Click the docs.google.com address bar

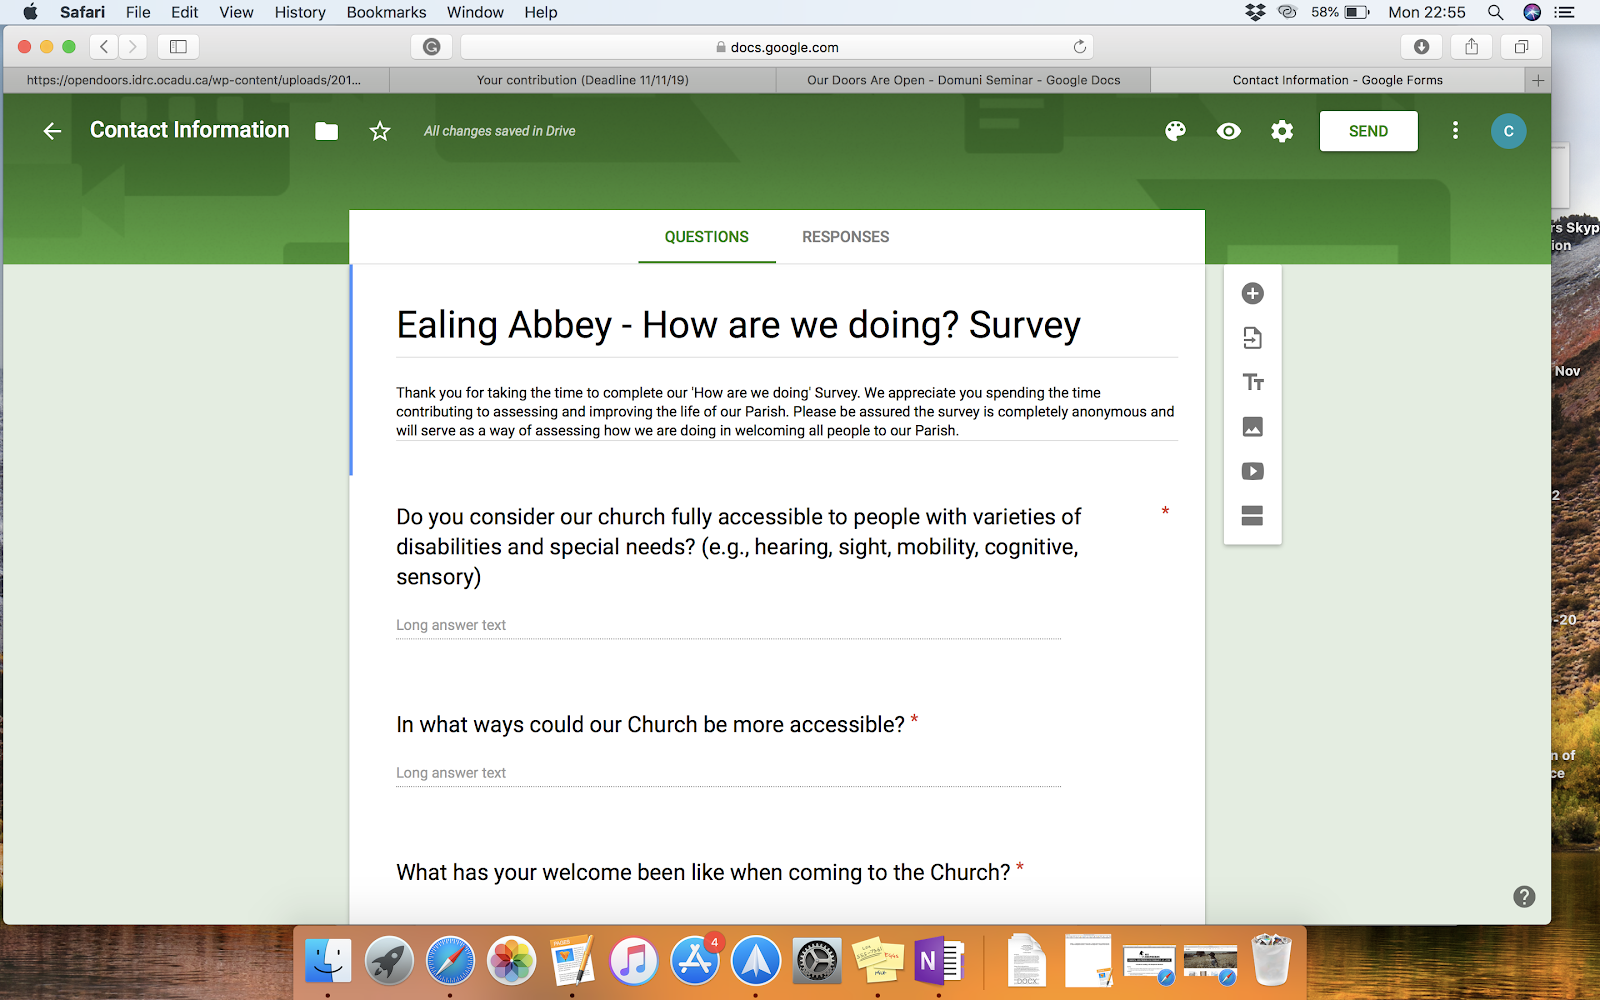pyautogui.click(x=777, y=47)
